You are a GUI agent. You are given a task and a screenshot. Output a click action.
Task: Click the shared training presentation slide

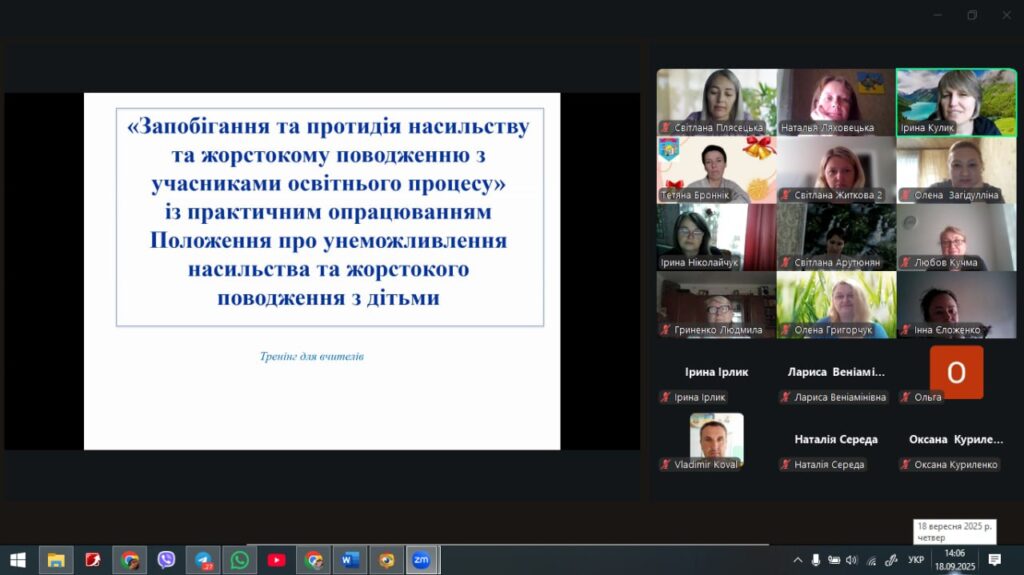pos(322,270)
